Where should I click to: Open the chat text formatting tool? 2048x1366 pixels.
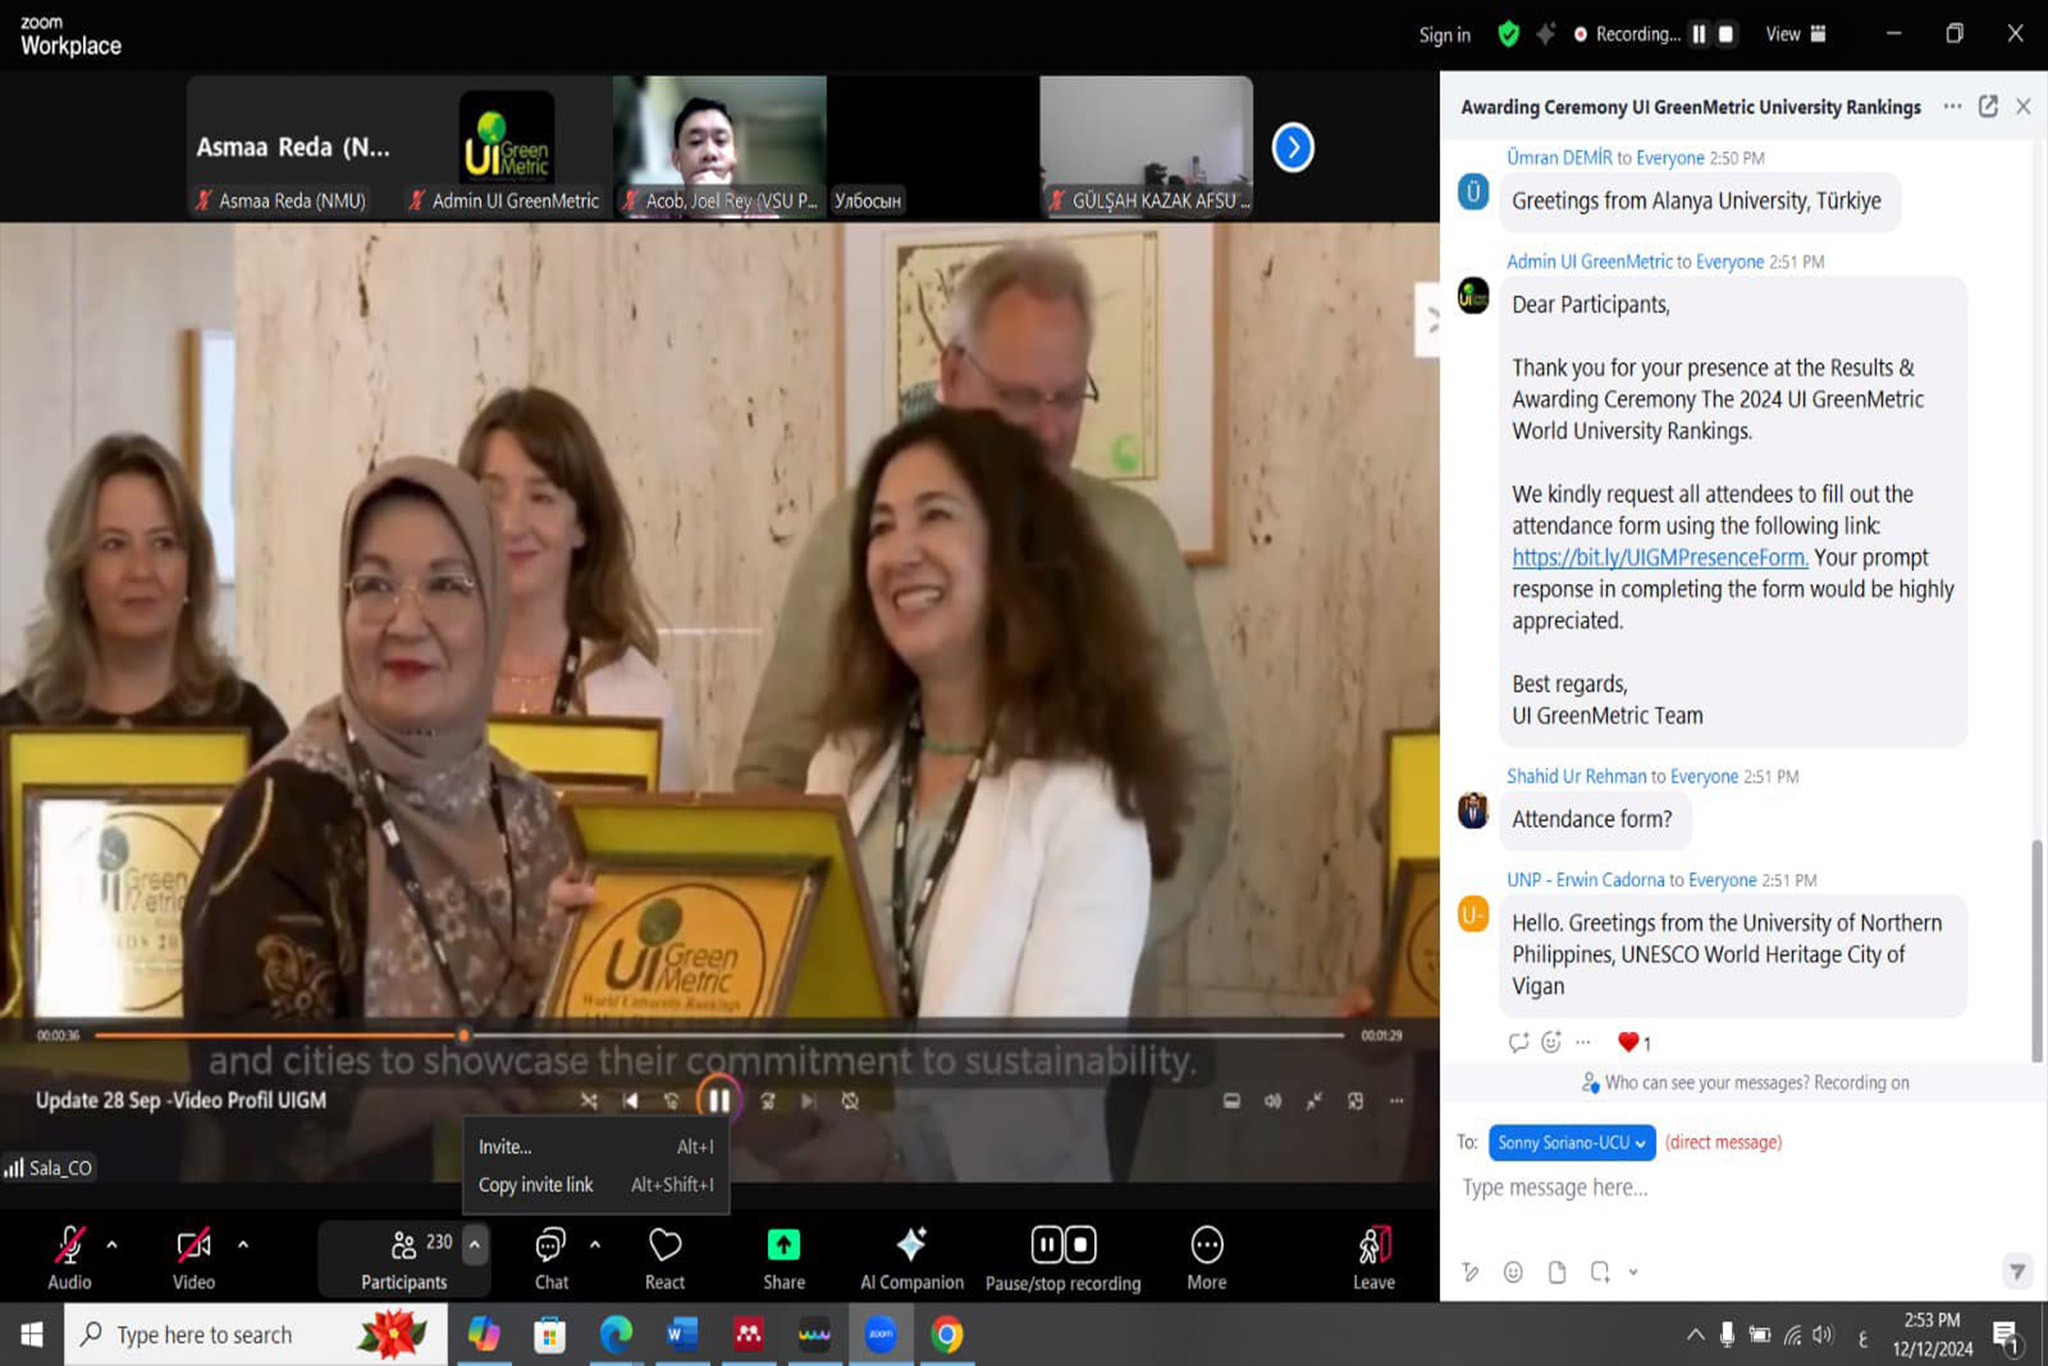[1469, 1272]
